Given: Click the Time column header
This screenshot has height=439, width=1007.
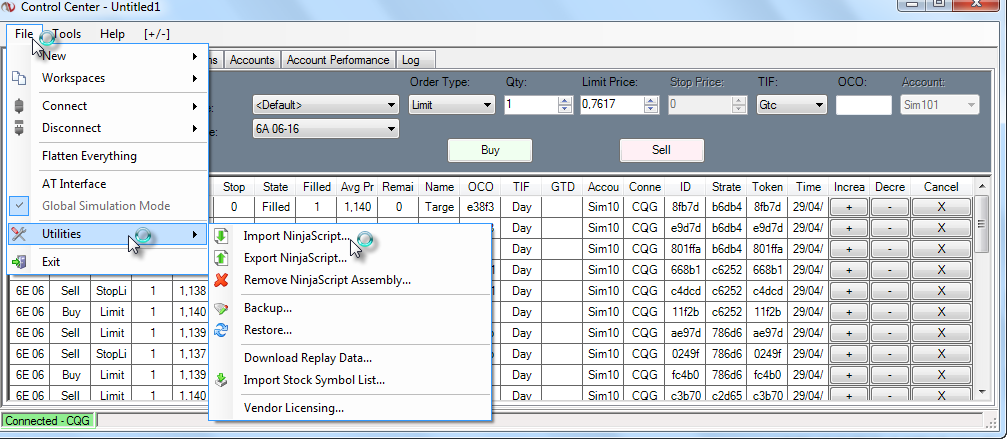Looking at the screenshot, I should [x=808, y=187].
